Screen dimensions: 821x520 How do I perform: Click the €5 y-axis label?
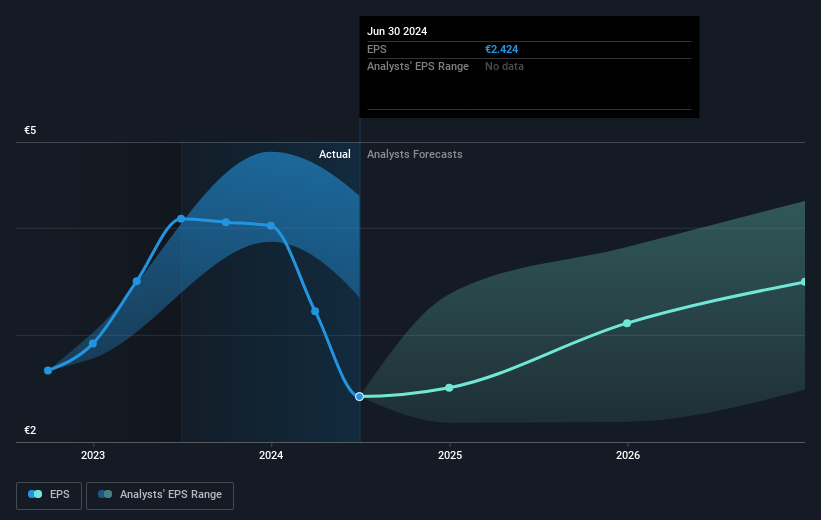(30, 130)
